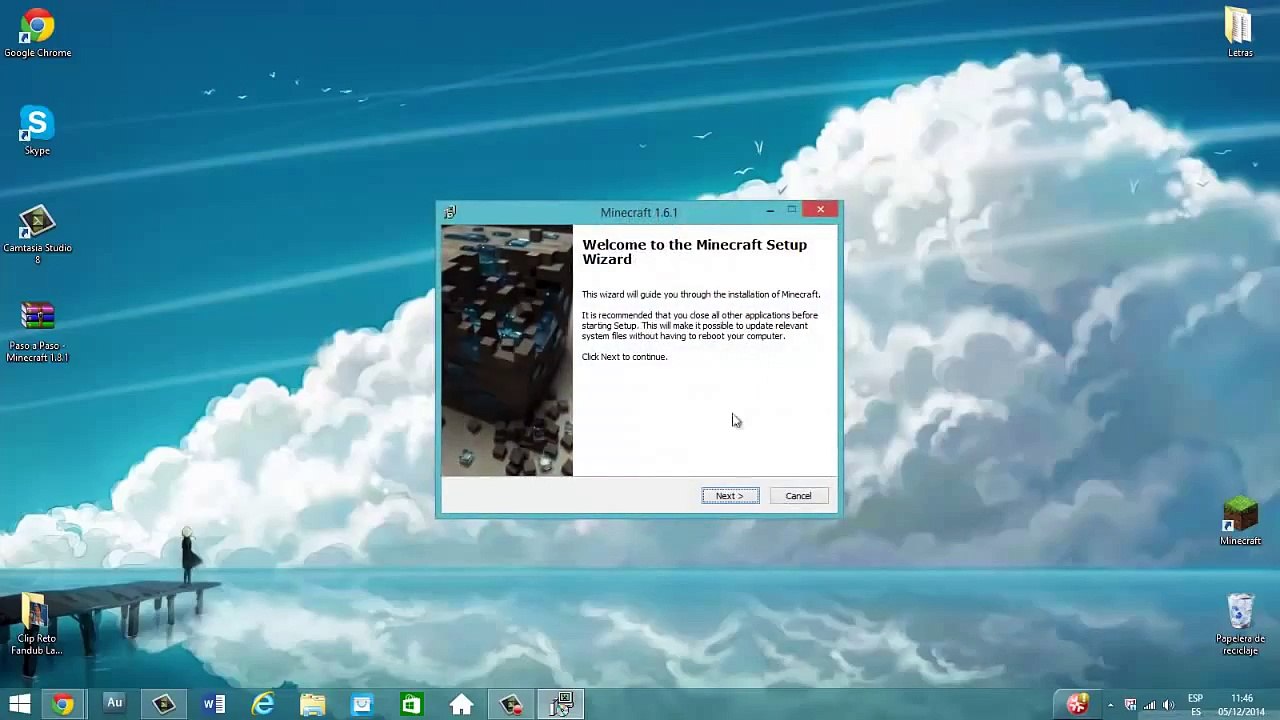Switch to Chrome in the taskbar
This screenshot has height=720, width=1280.
pos(63,704)
